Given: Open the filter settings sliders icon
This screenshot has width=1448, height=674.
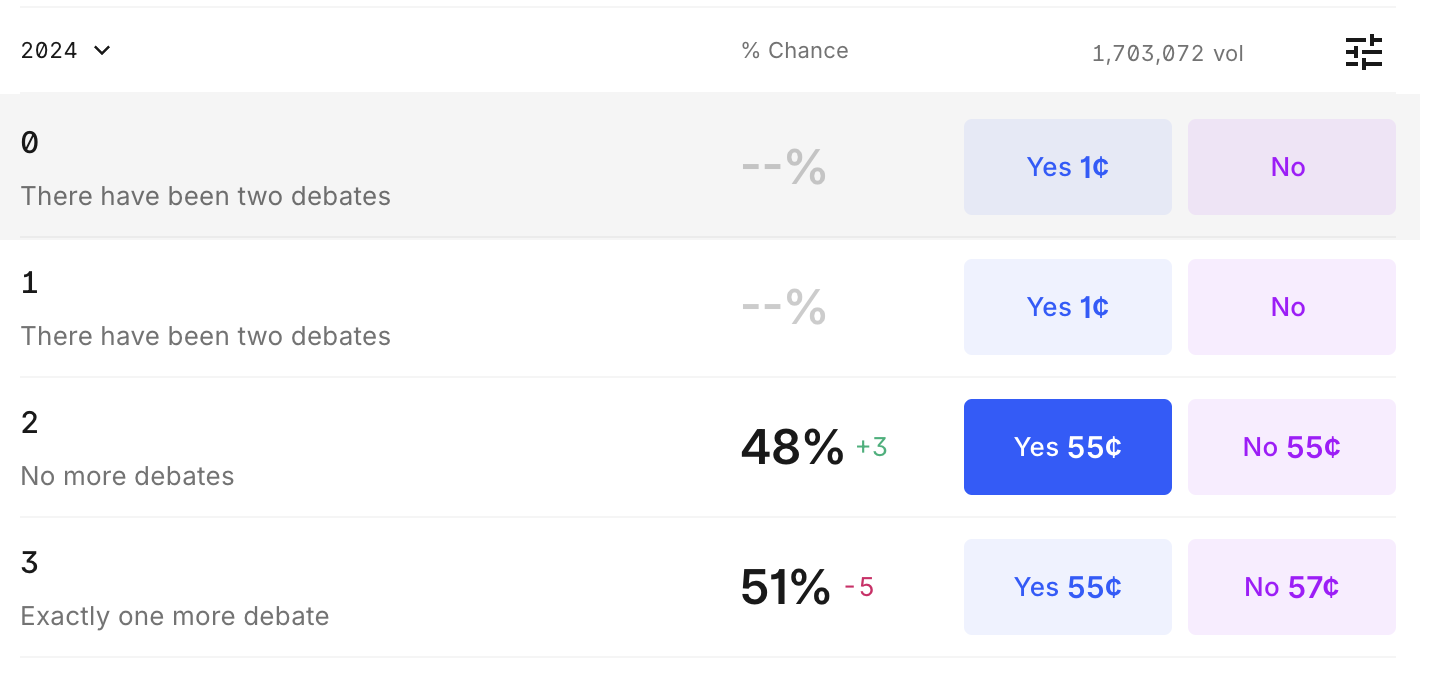Looking at the screenshot, I should [1363, 51].
